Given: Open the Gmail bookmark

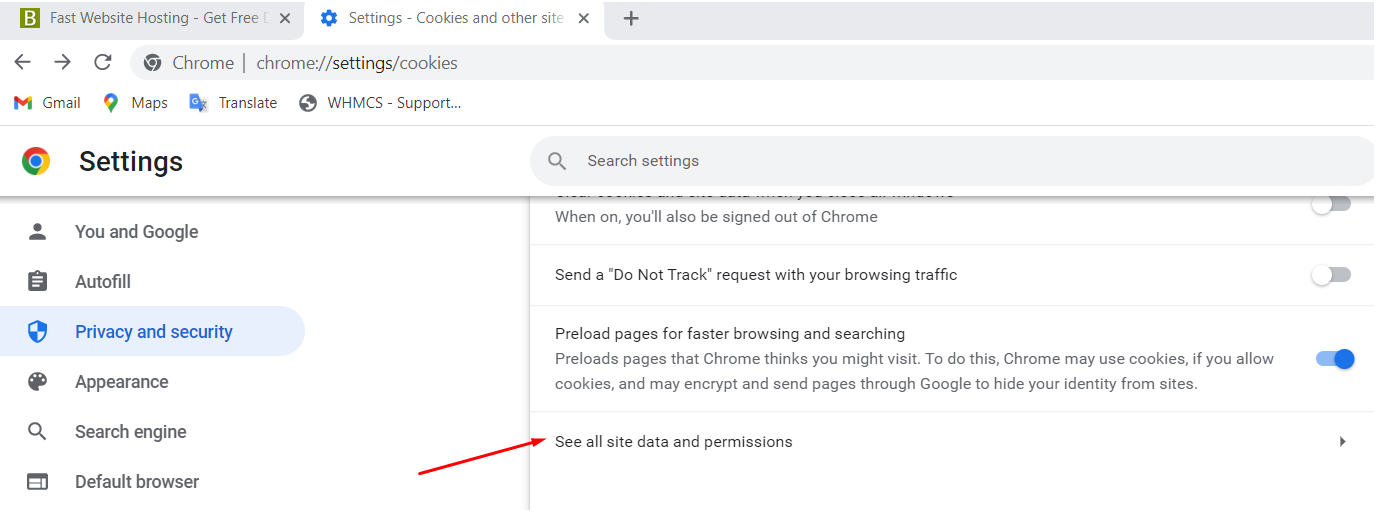Looking at the screenshot, I should (47, 102).
